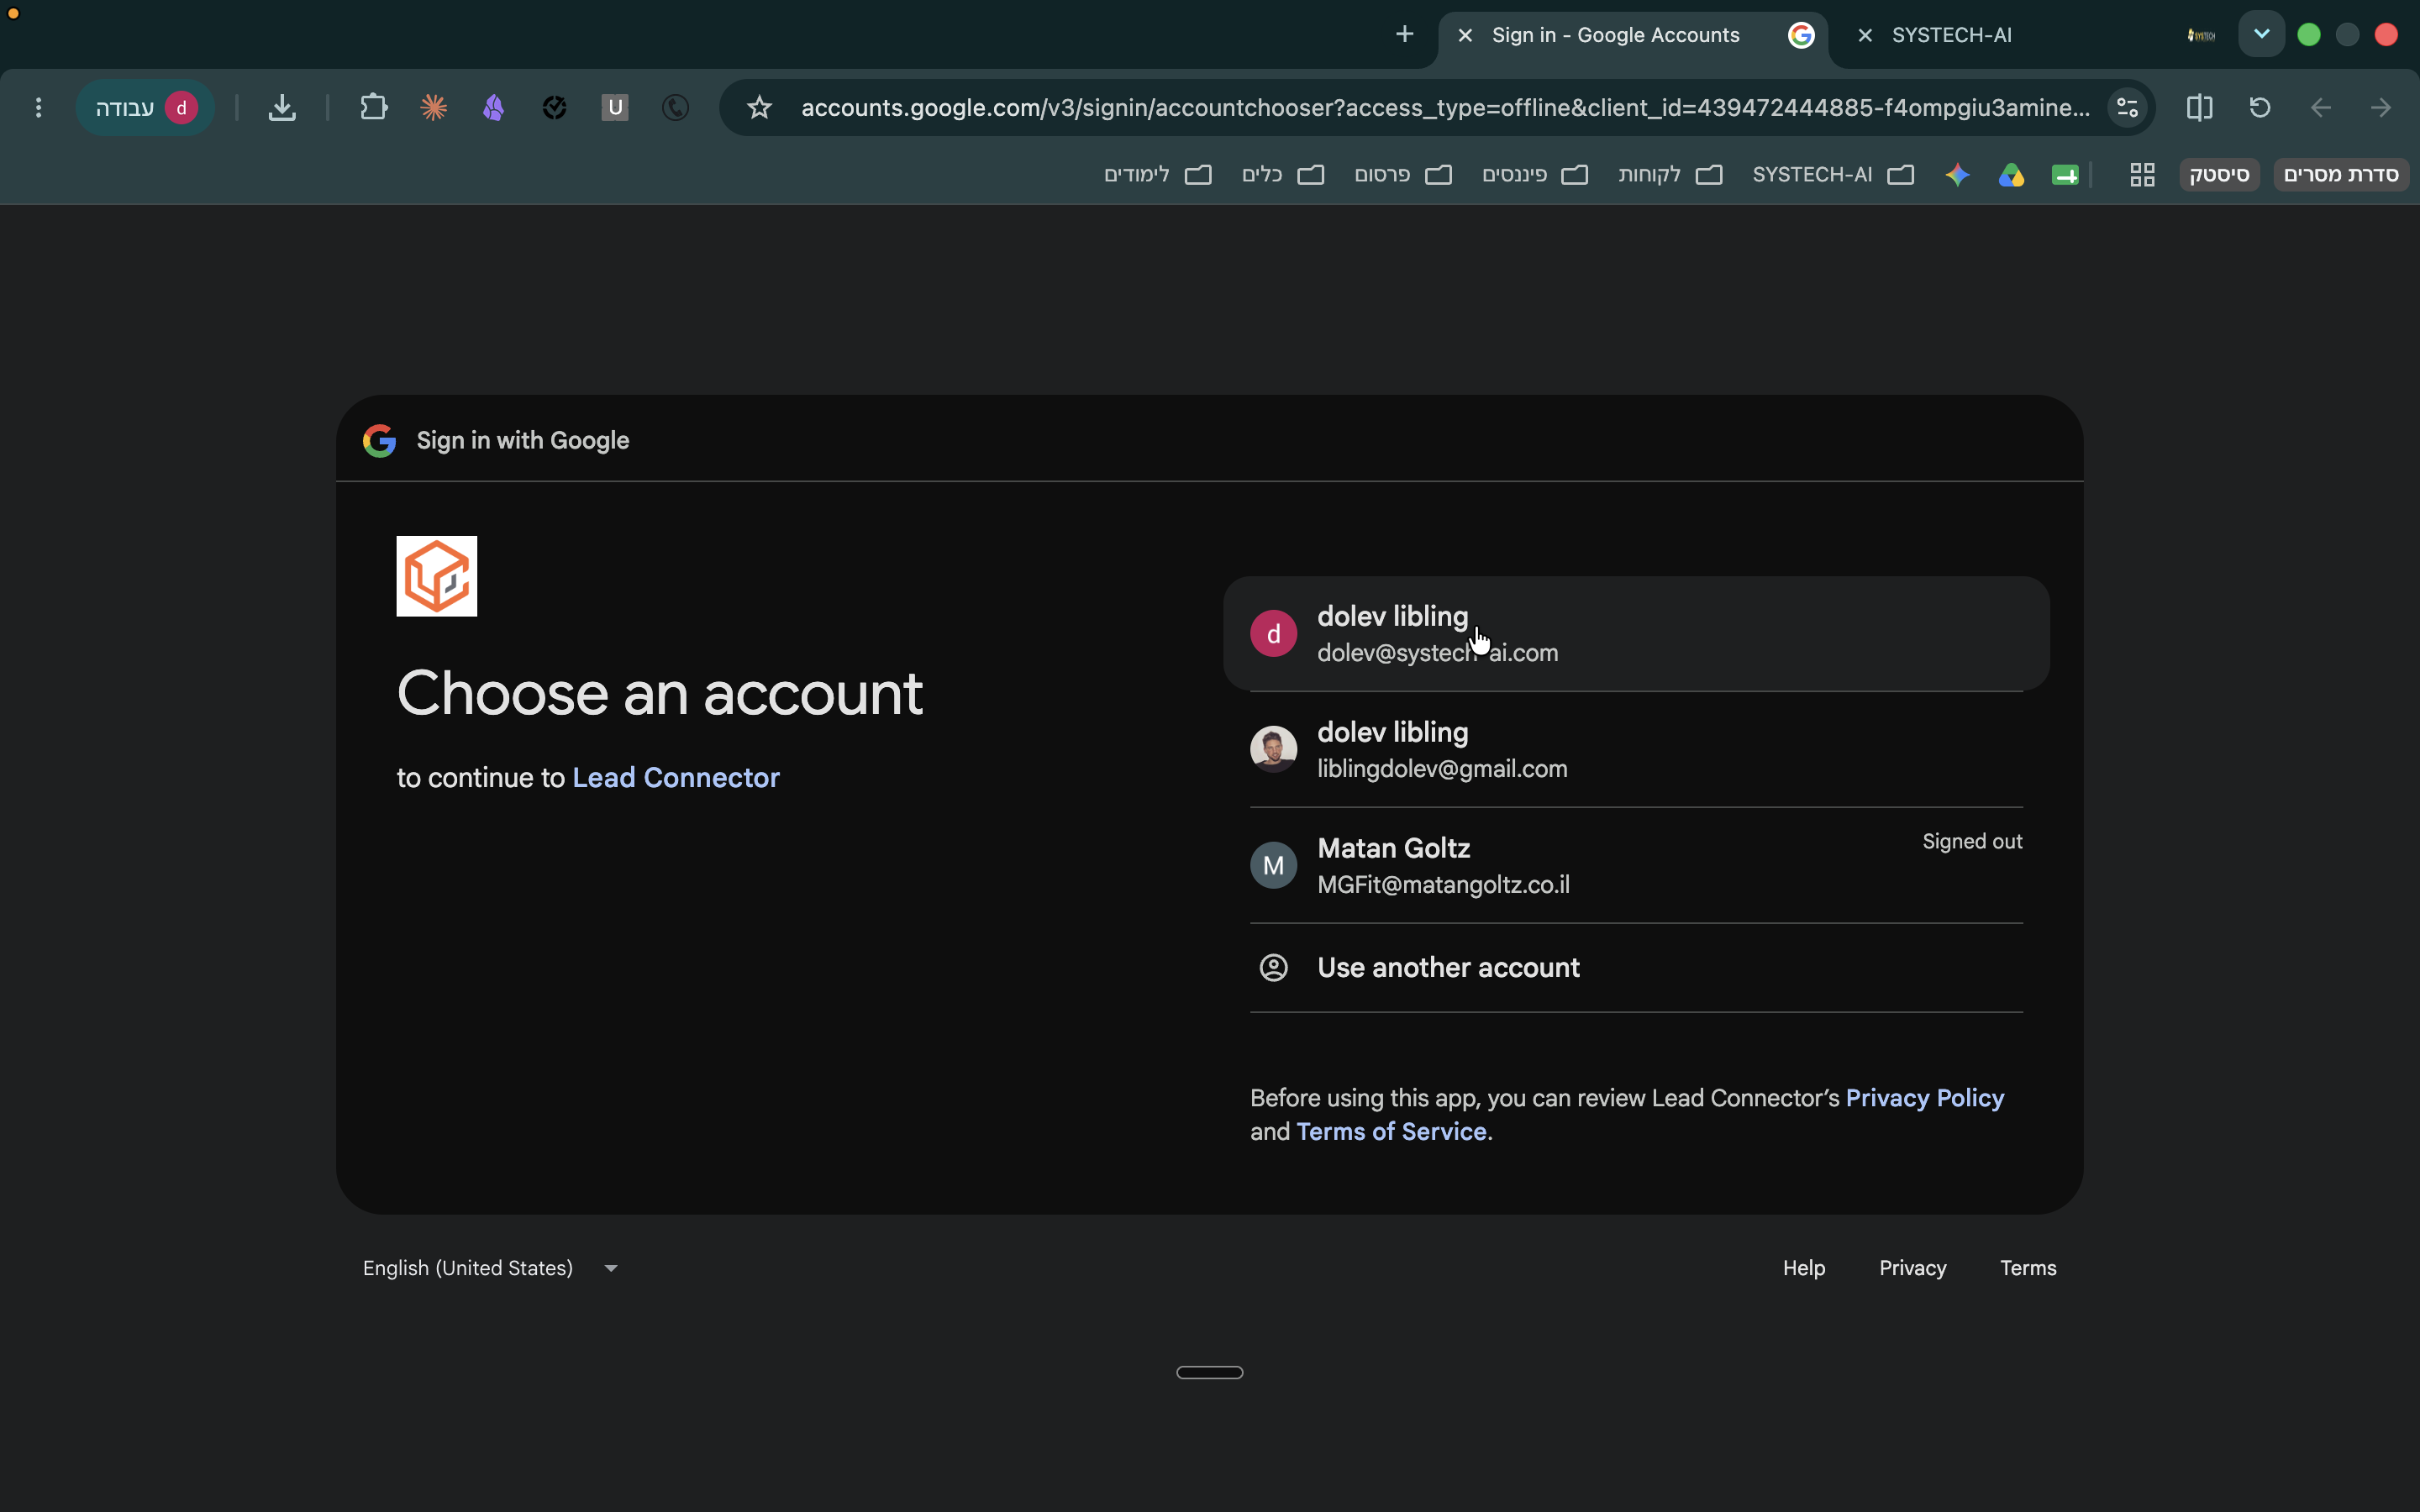
Task: Click the orange starburst extension icon
Action: point(433,107)
